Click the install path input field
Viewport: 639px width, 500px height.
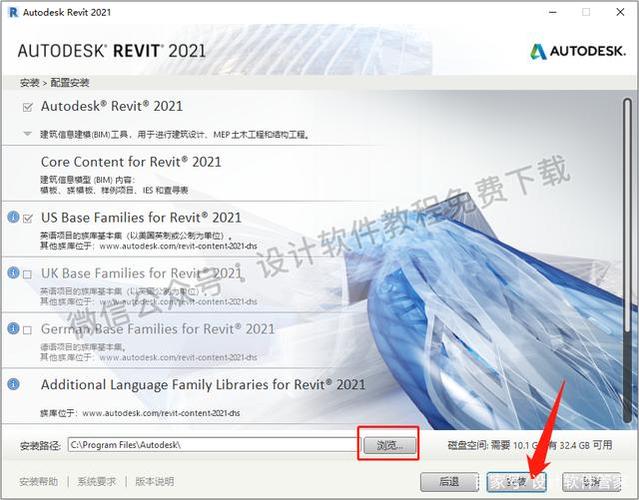tap(212, 445)
